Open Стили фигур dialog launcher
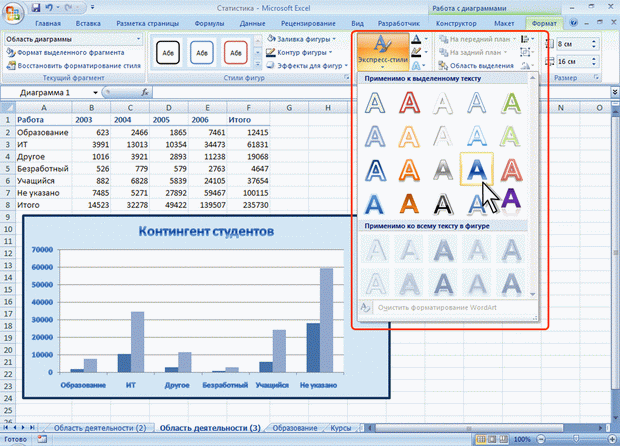The image size is (620, 446). click(x=347, y=78)
